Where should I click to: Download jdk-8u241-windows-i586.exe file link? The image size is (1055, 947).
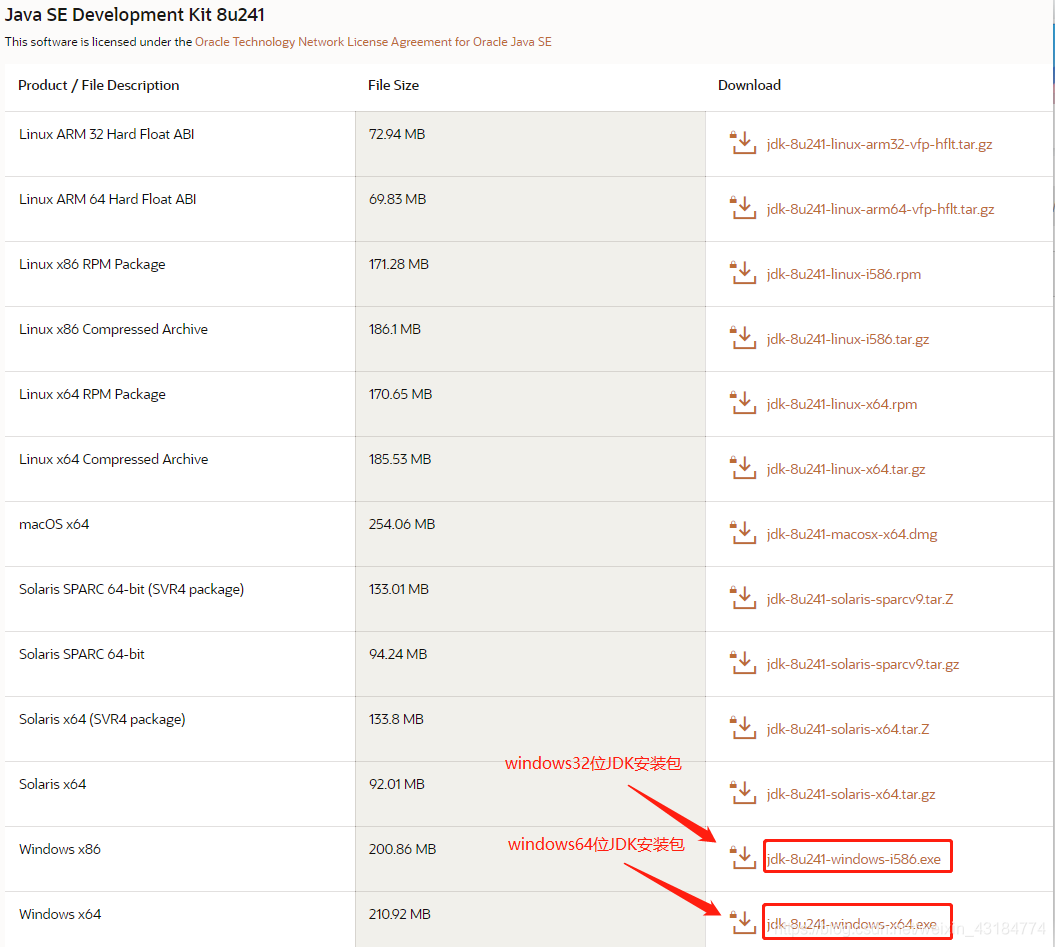point(854,859)
